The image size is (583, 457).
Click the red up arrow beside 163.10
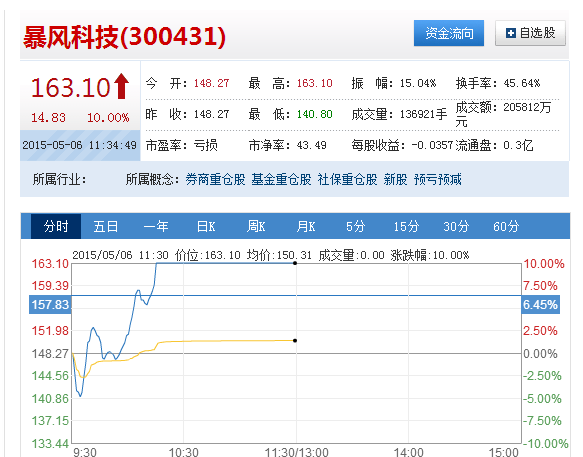121,86
